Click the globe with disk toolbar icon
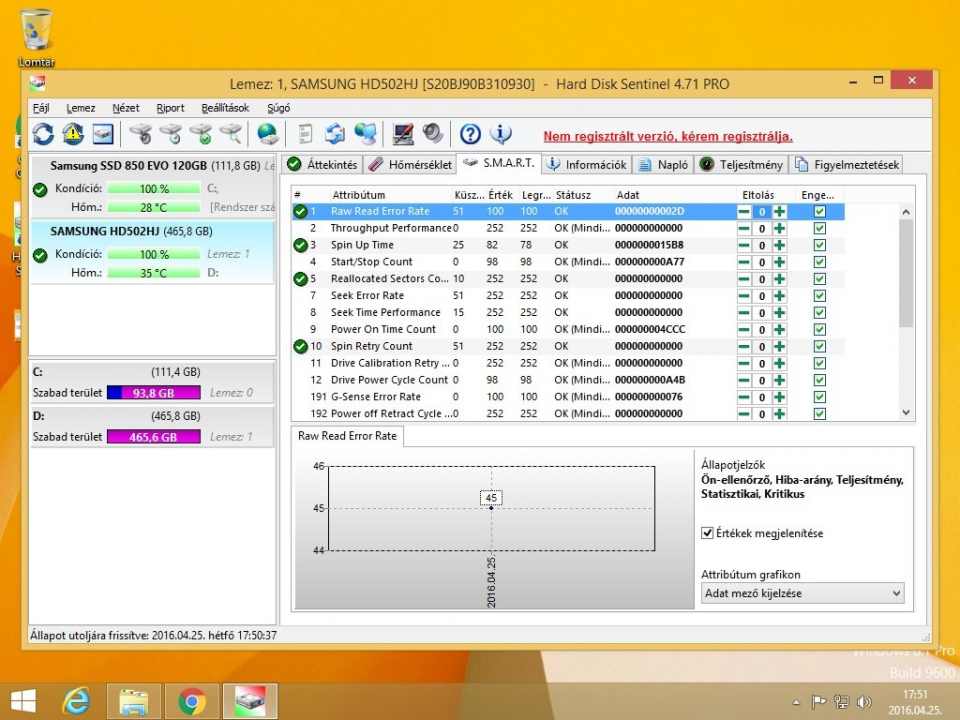 coord(268,133)
